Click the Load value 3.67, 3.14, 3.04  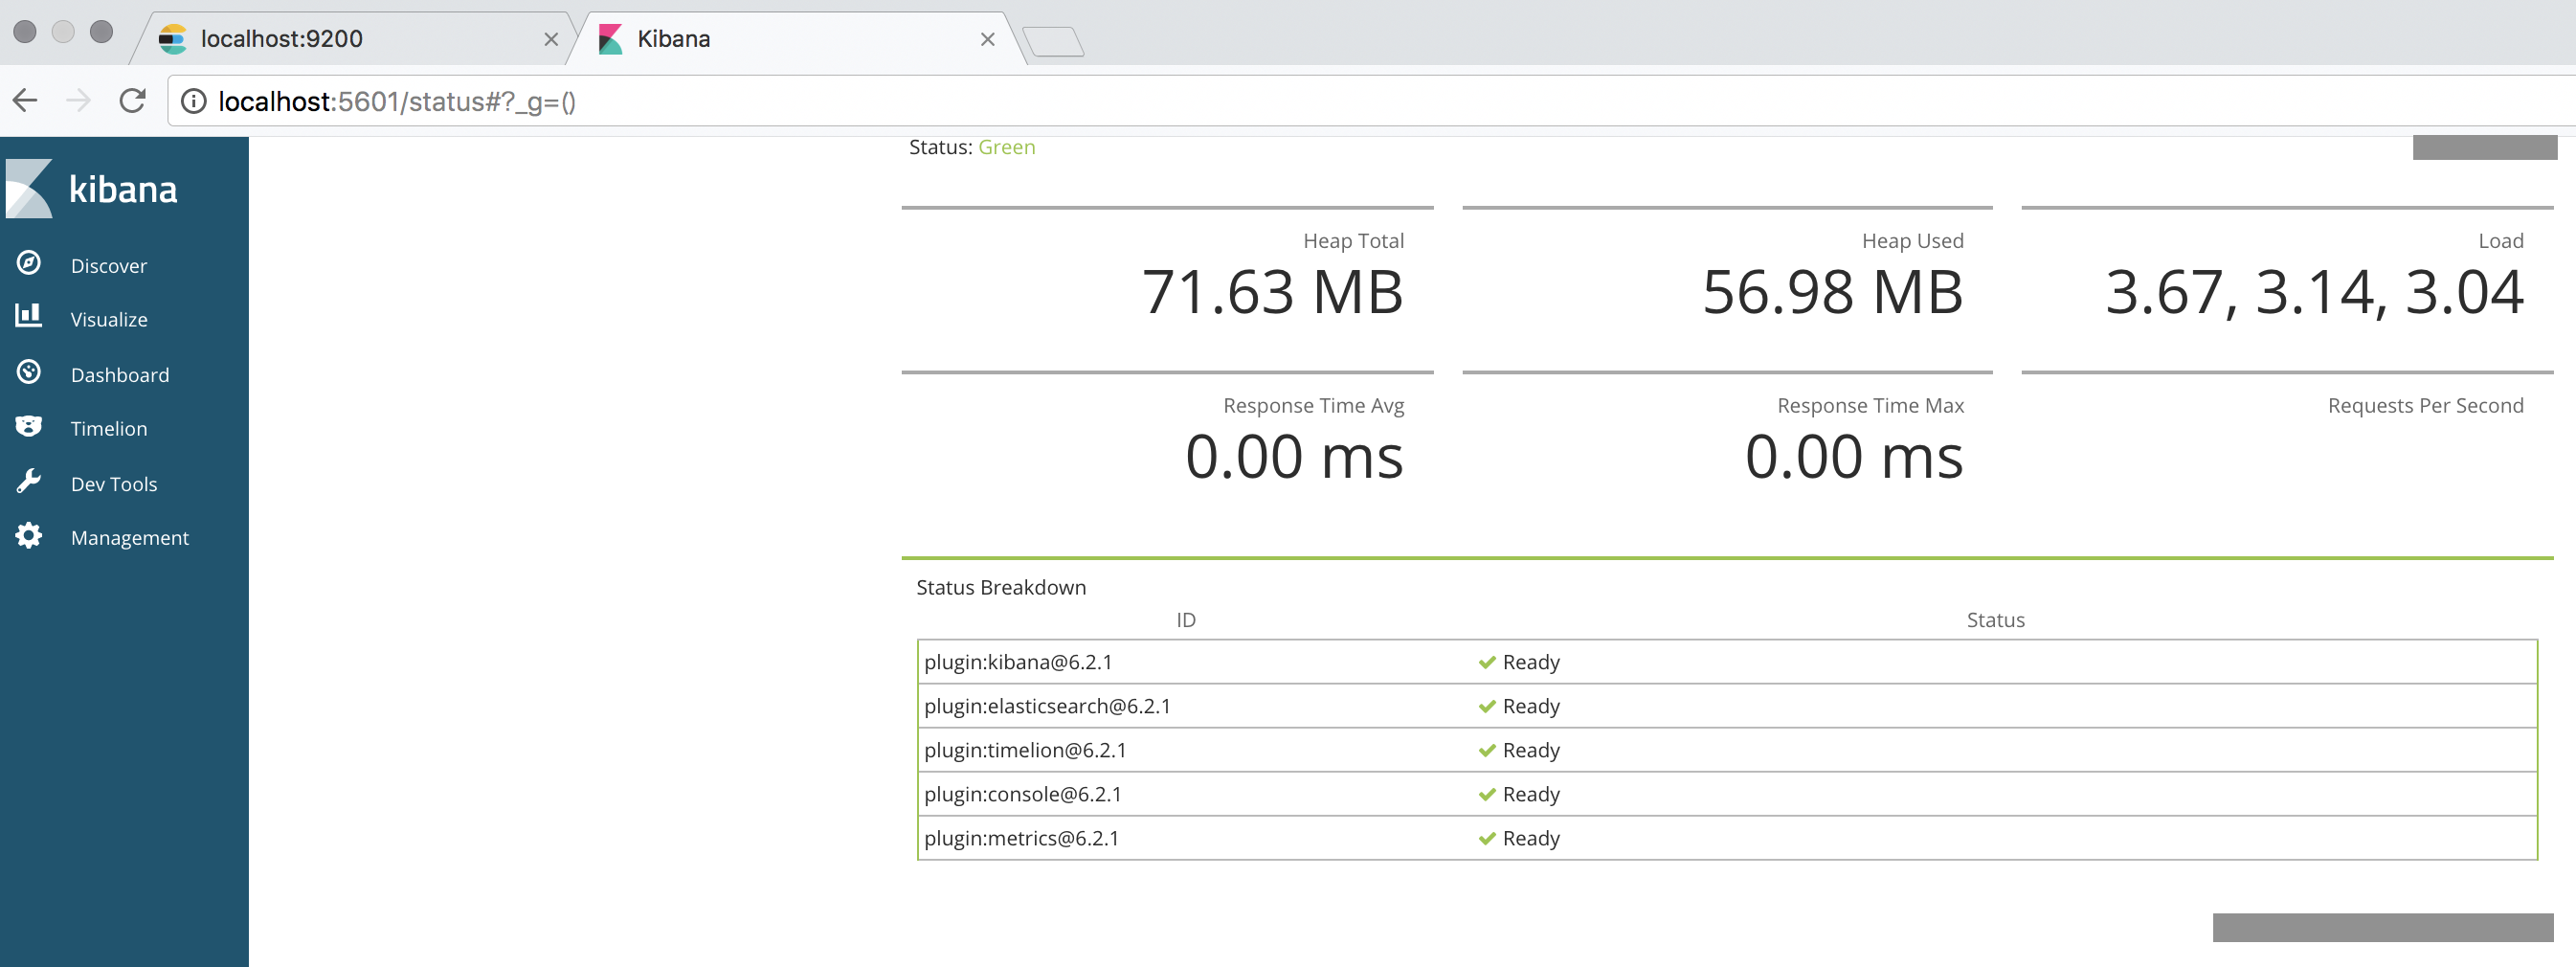(2314, 292)
